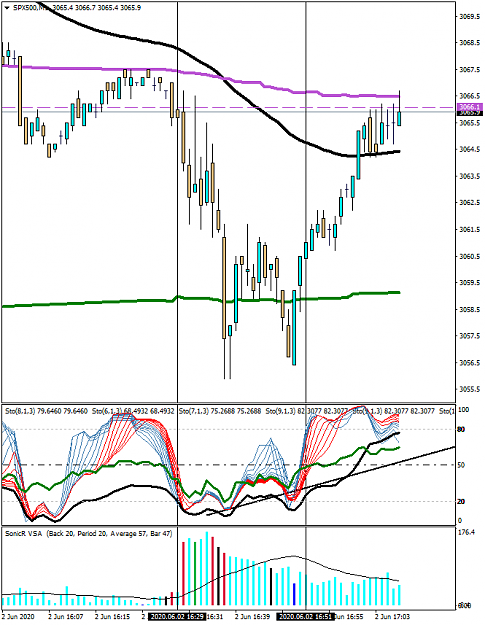Click the 3064.5 price axis label
This screenshot has height=625, width=485.
pos(470,149)
